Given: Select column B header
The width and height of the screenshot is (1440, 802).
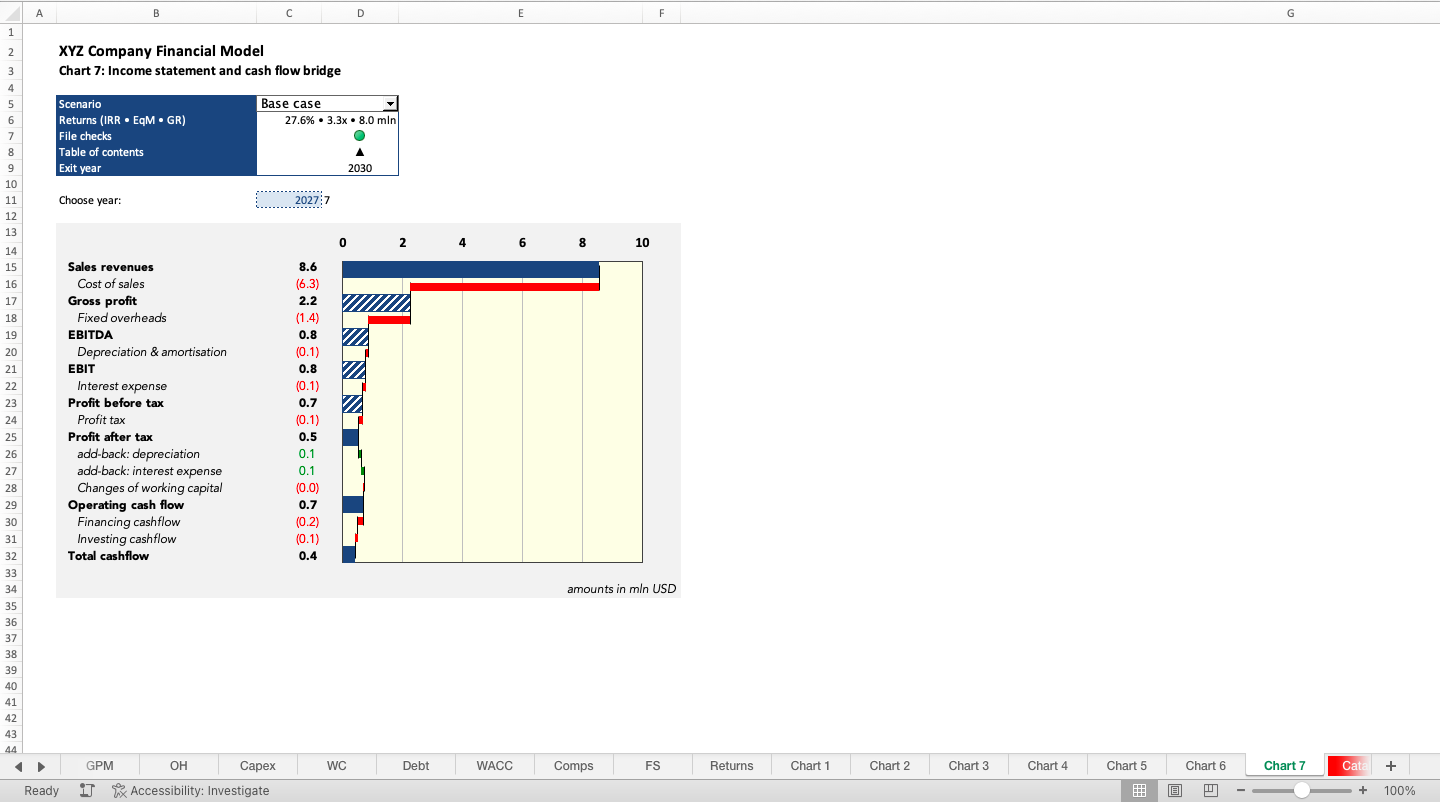Looking at the screenshot, I should [156, 13].
